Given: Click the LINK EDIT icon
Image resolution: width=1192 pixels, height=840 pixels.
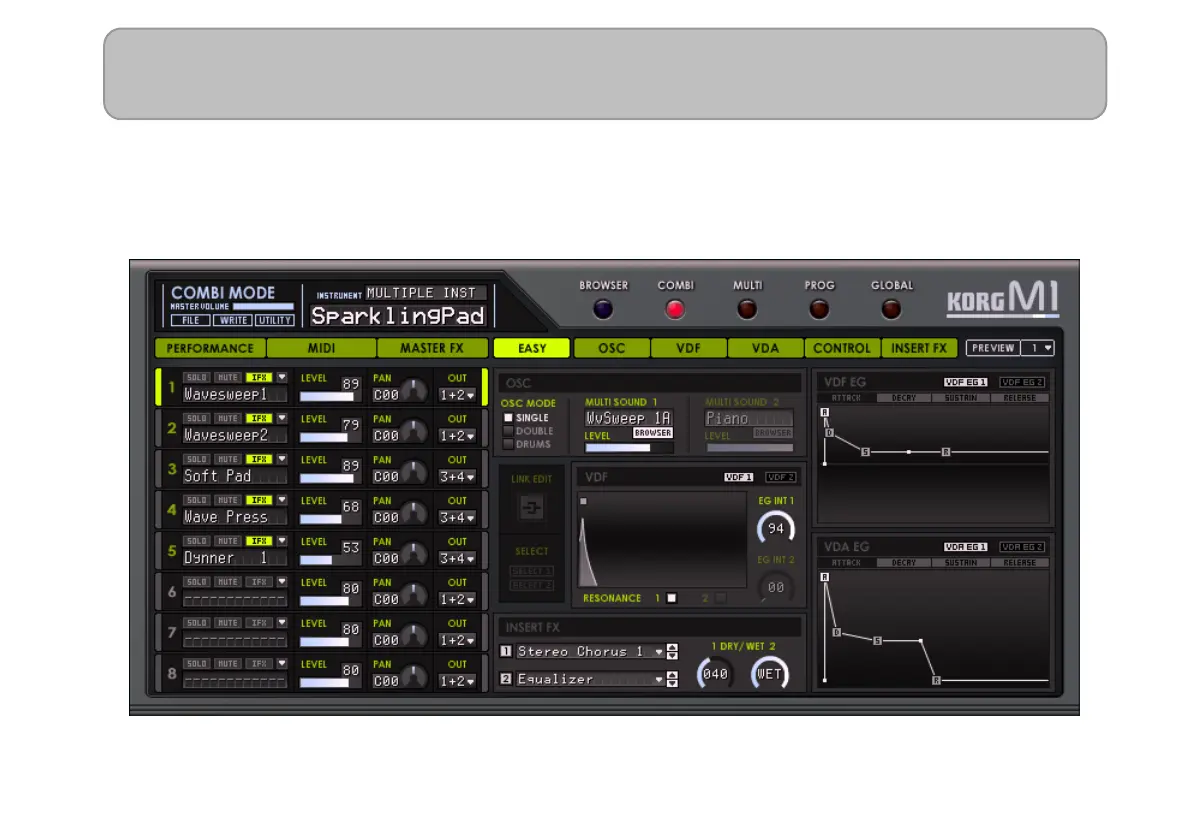Looking at the screenshot, I should [531, 507].
